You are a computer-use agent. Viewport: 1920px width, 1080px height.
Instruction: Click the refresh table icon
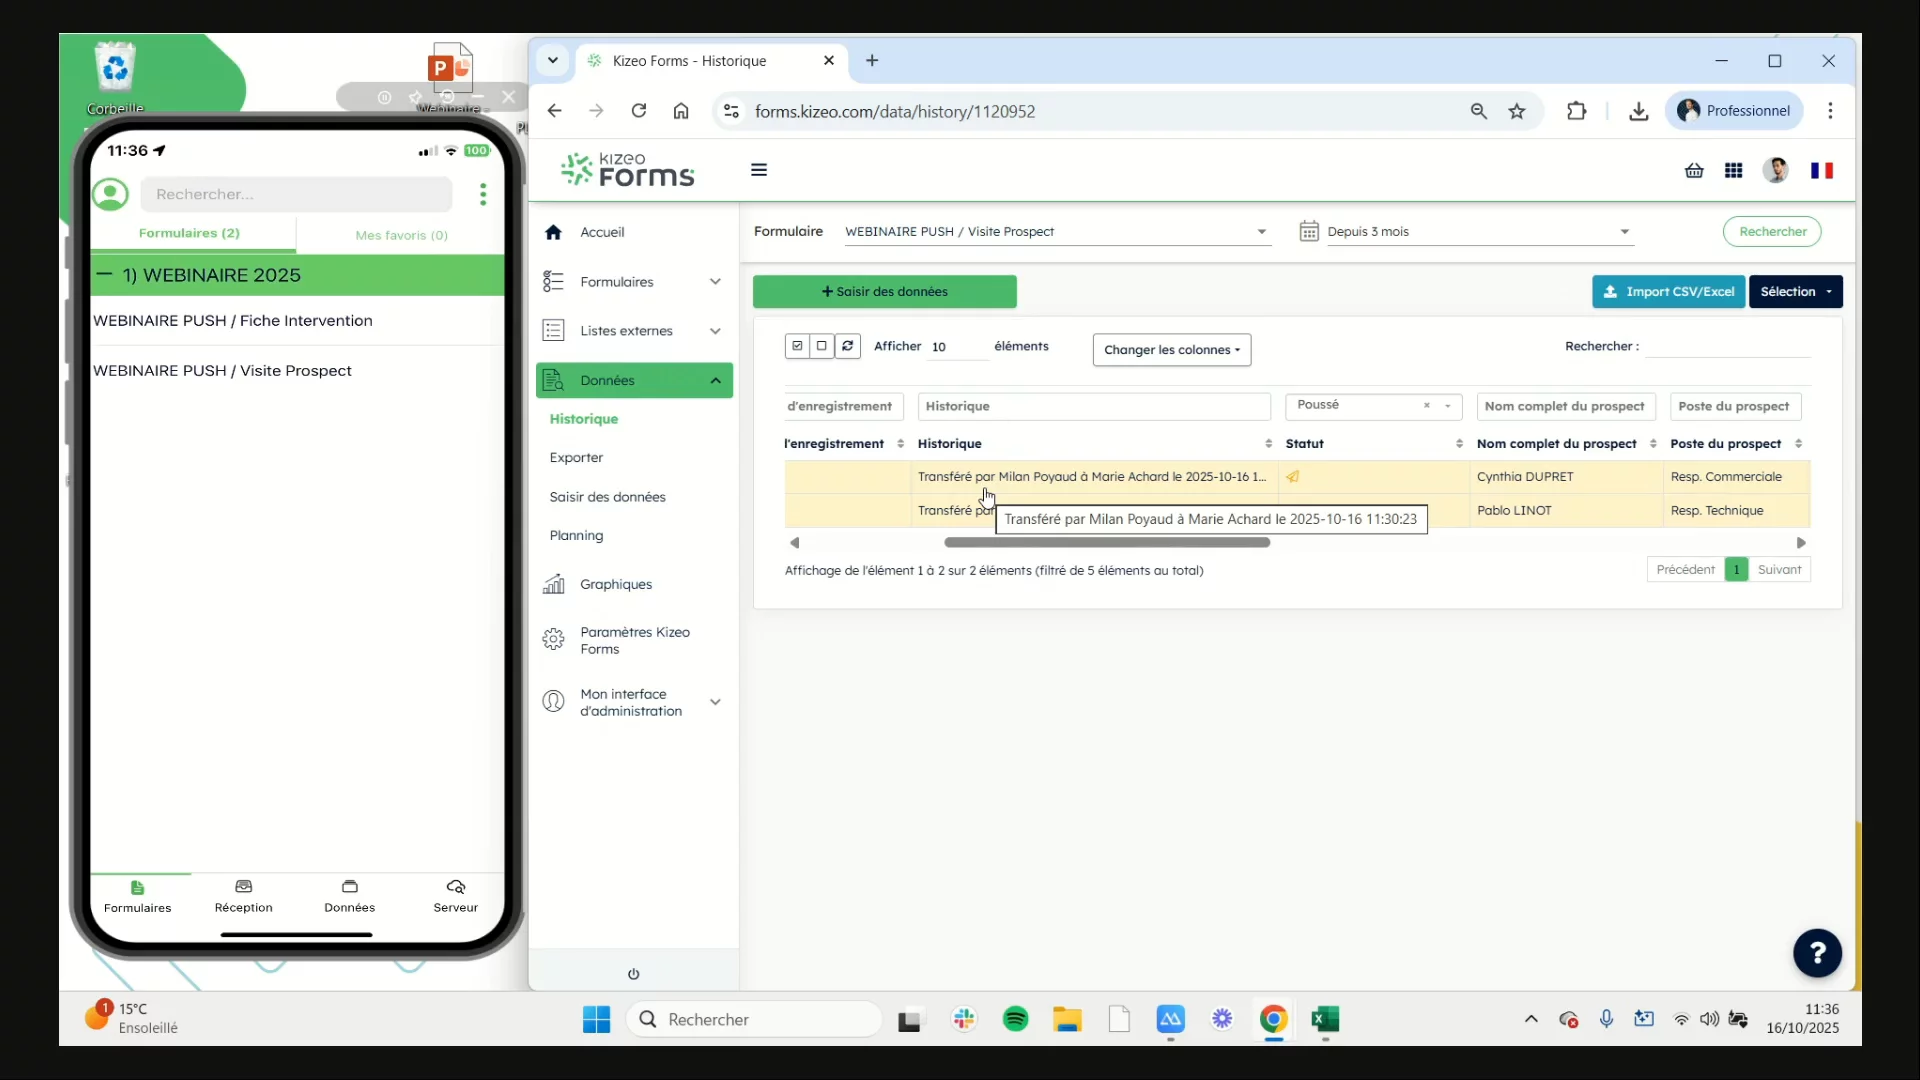(x=847, y=346)
